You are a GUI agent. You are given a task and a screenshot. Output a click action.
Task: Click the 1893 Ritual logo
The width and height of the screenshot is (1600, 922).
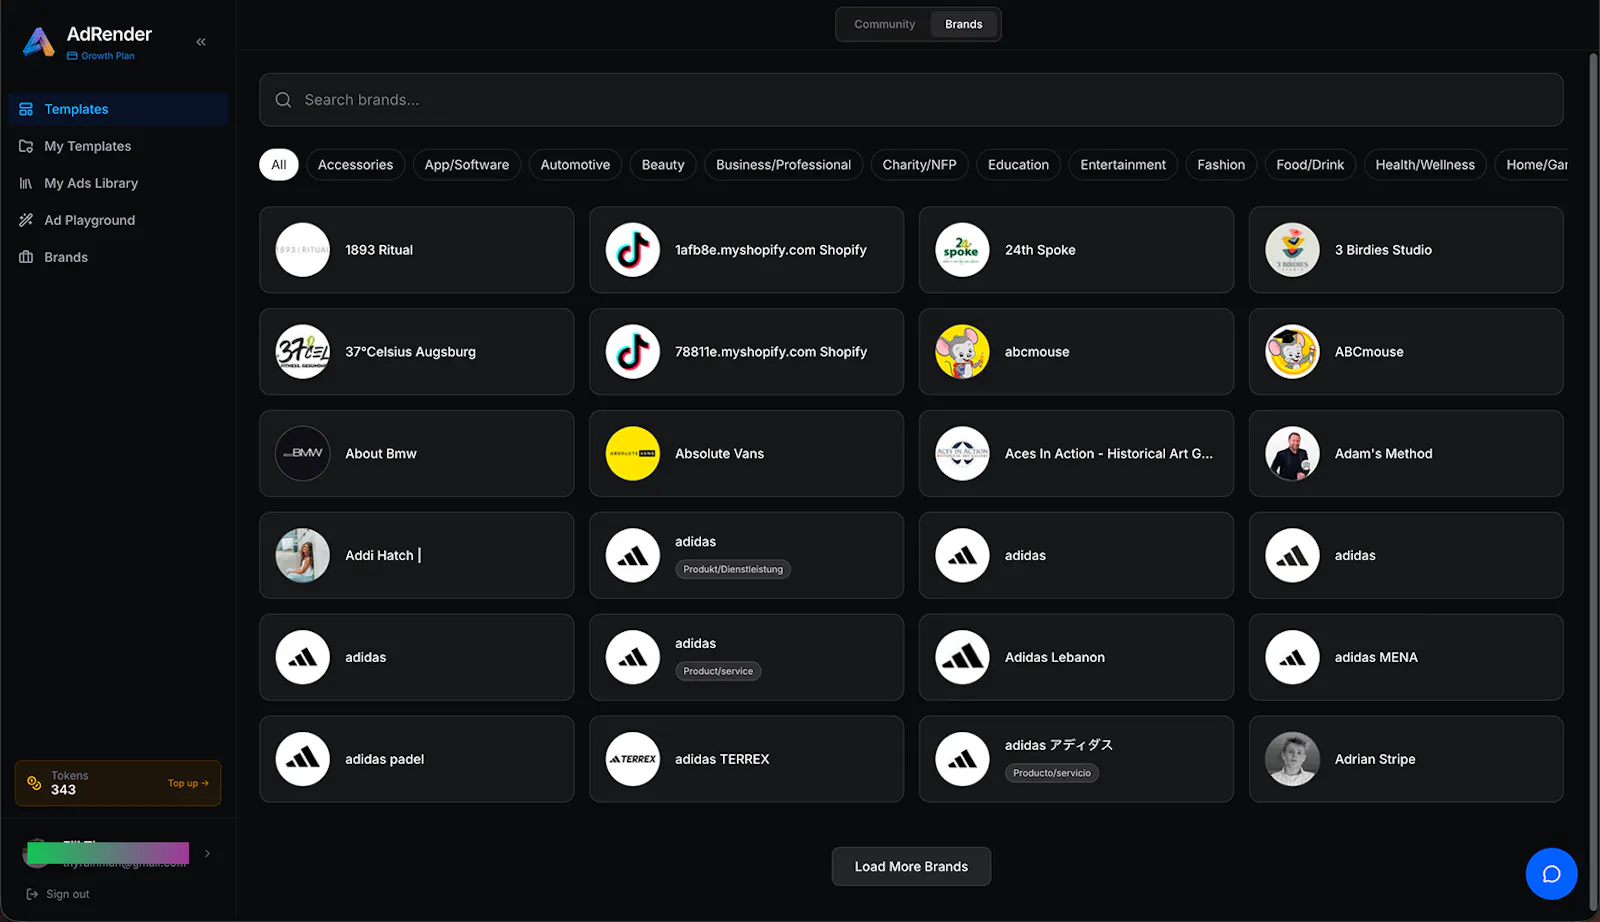point(302,250)
